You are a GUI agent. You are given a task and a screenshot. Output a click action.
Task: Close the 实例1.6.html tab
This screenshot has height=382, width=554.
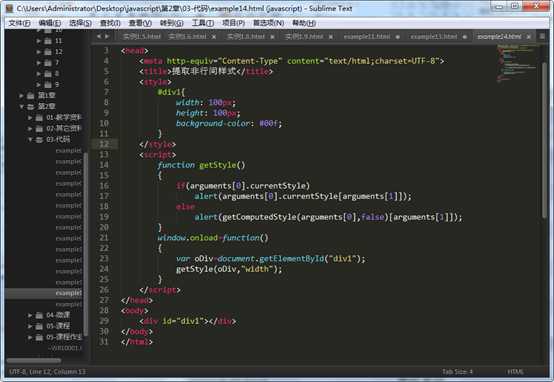[x=214, y=37]
